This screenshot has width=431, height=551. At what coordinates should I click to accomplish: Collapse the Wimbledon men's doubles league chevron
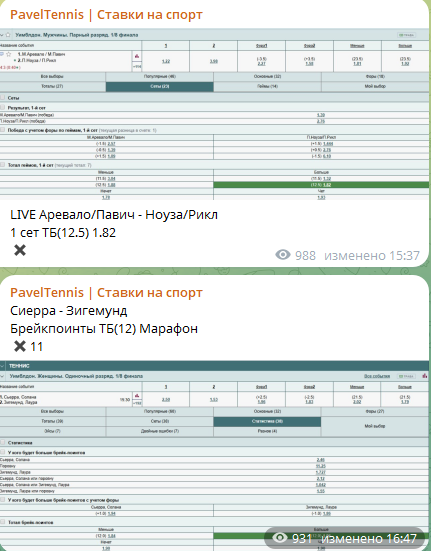click(2, 35)
